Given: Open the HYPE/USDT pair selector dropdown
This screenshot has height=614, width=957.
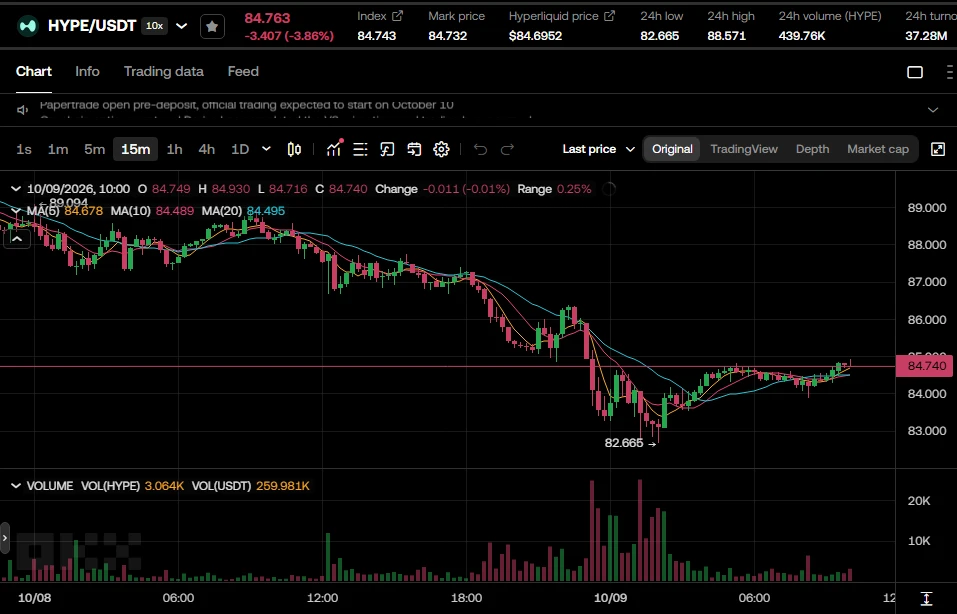Looking at the screenshot, I should coord(181,26).
